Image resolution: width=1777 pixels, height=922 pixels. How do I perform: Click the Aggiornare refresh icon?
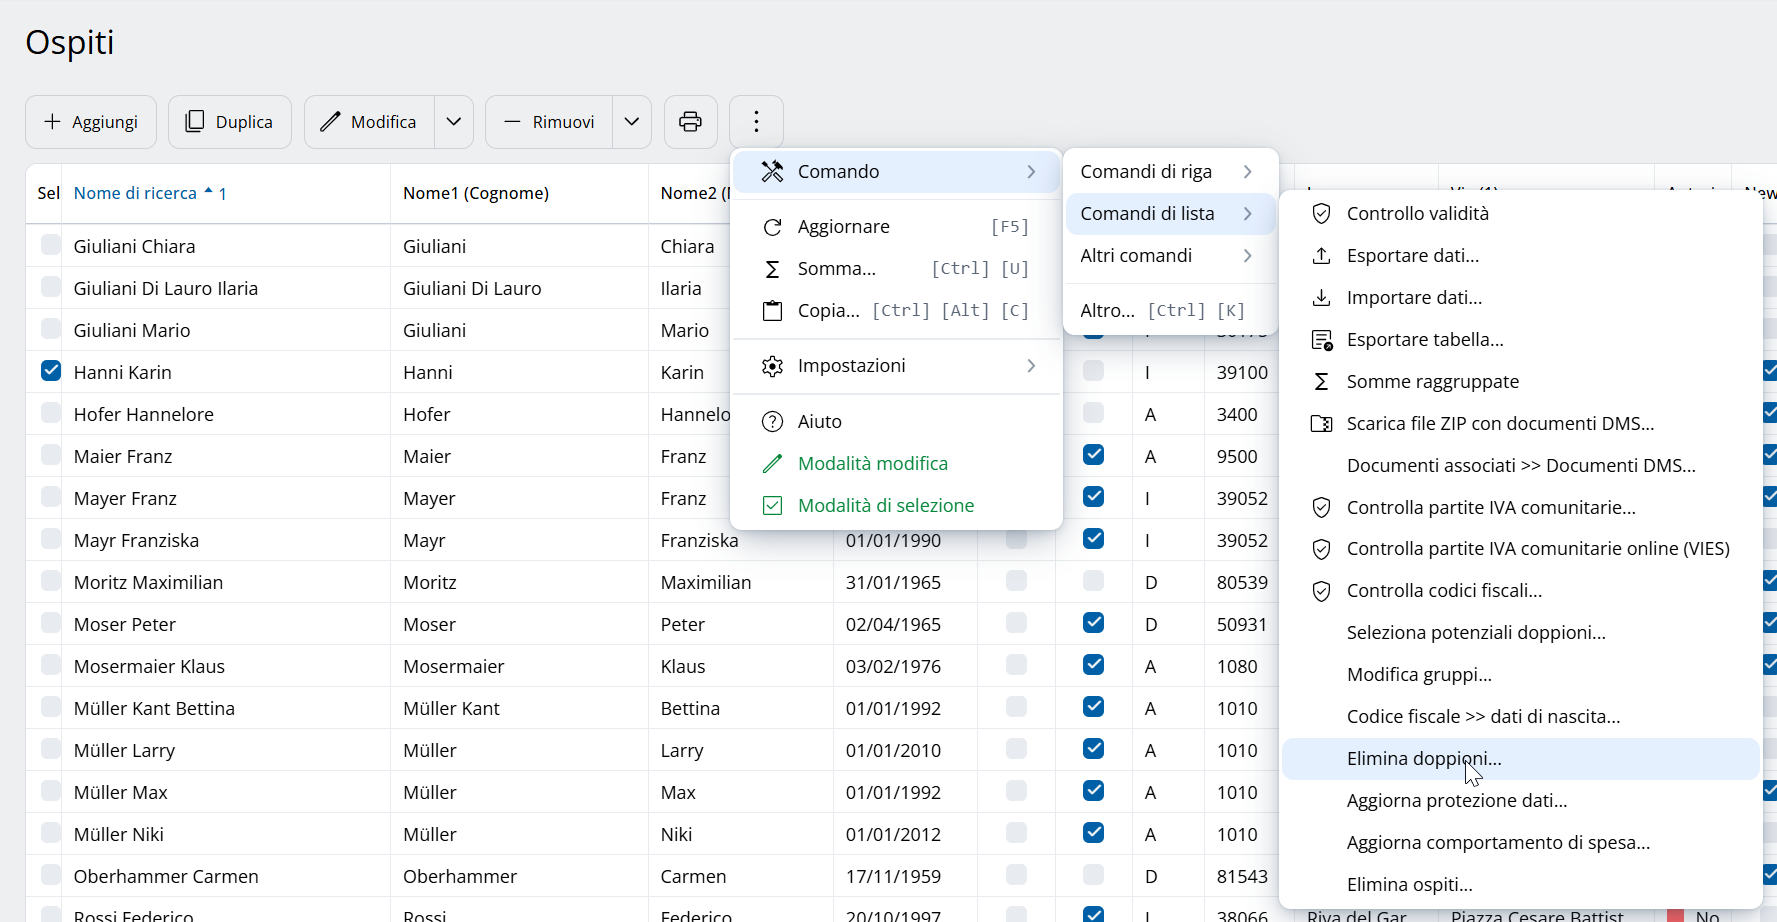coord(772,227)
